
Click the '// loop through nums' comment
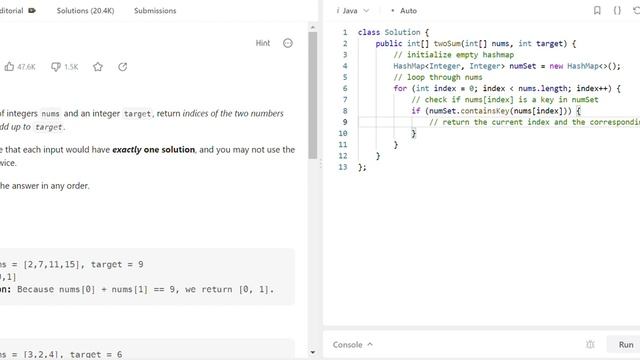438,77
